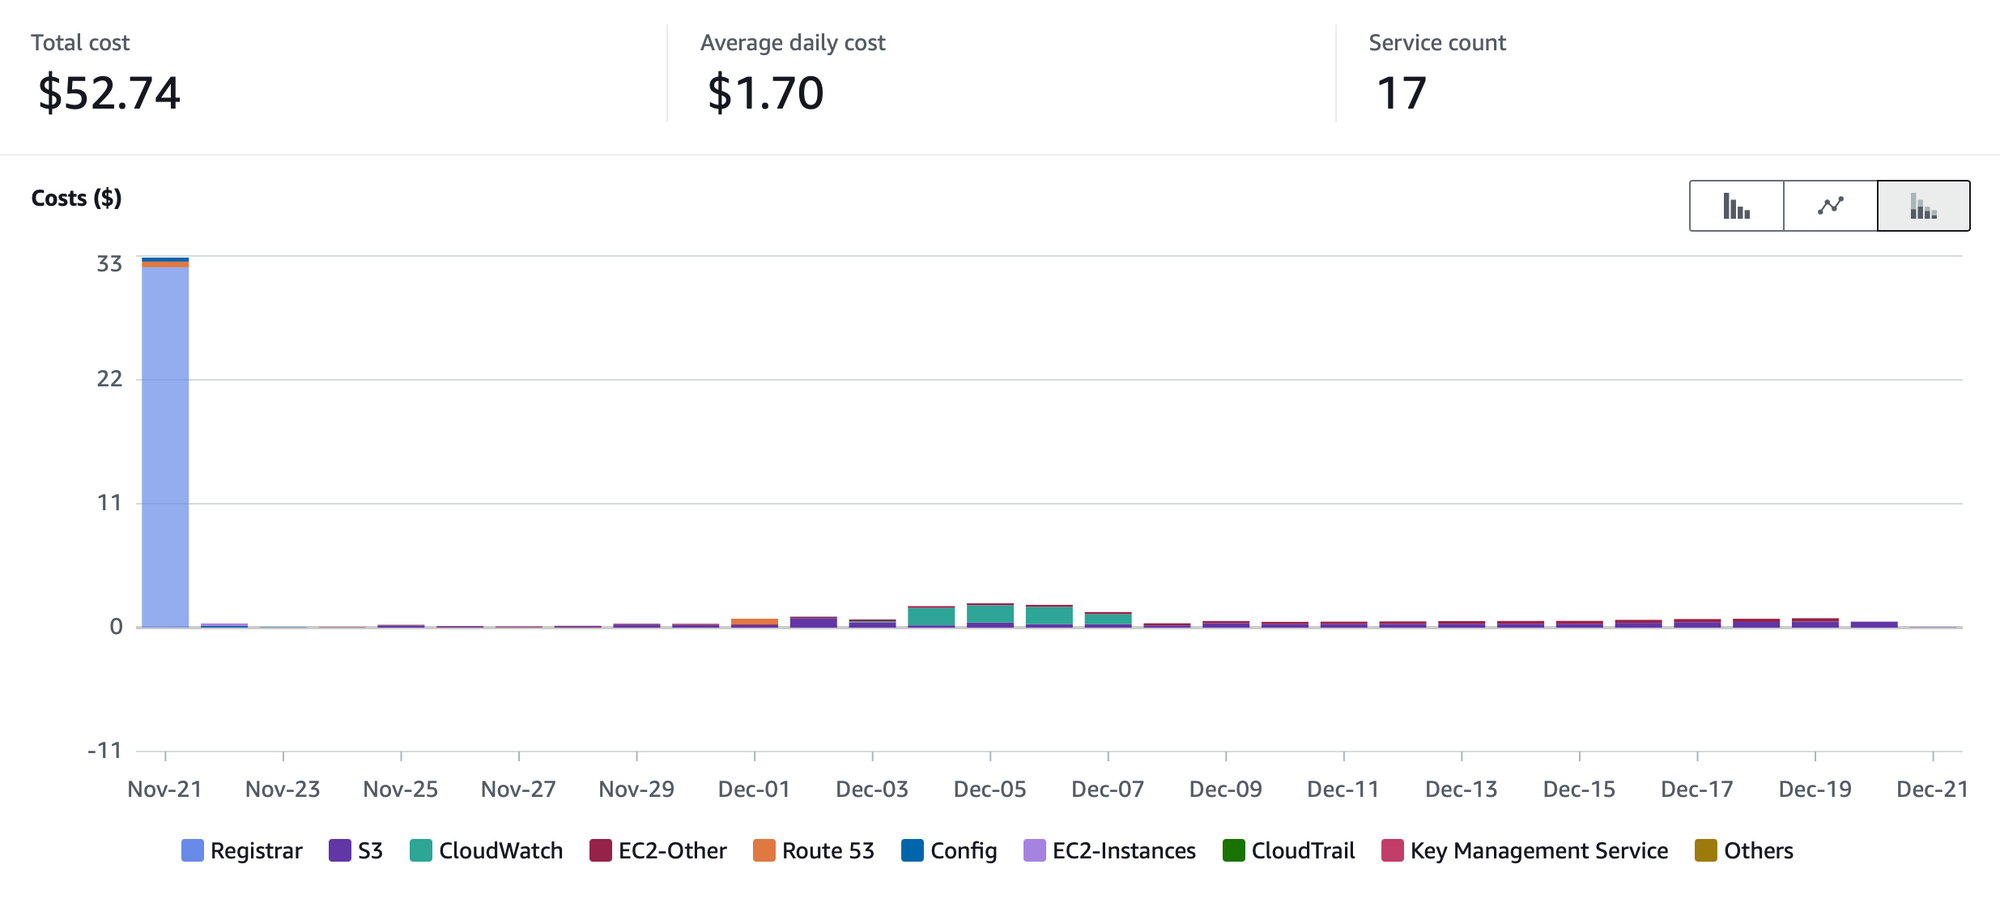Click the CloudWatch segment of the Dec-05 bar
The height and width of the screenshot is (899, 2000).
coord(990,614)
